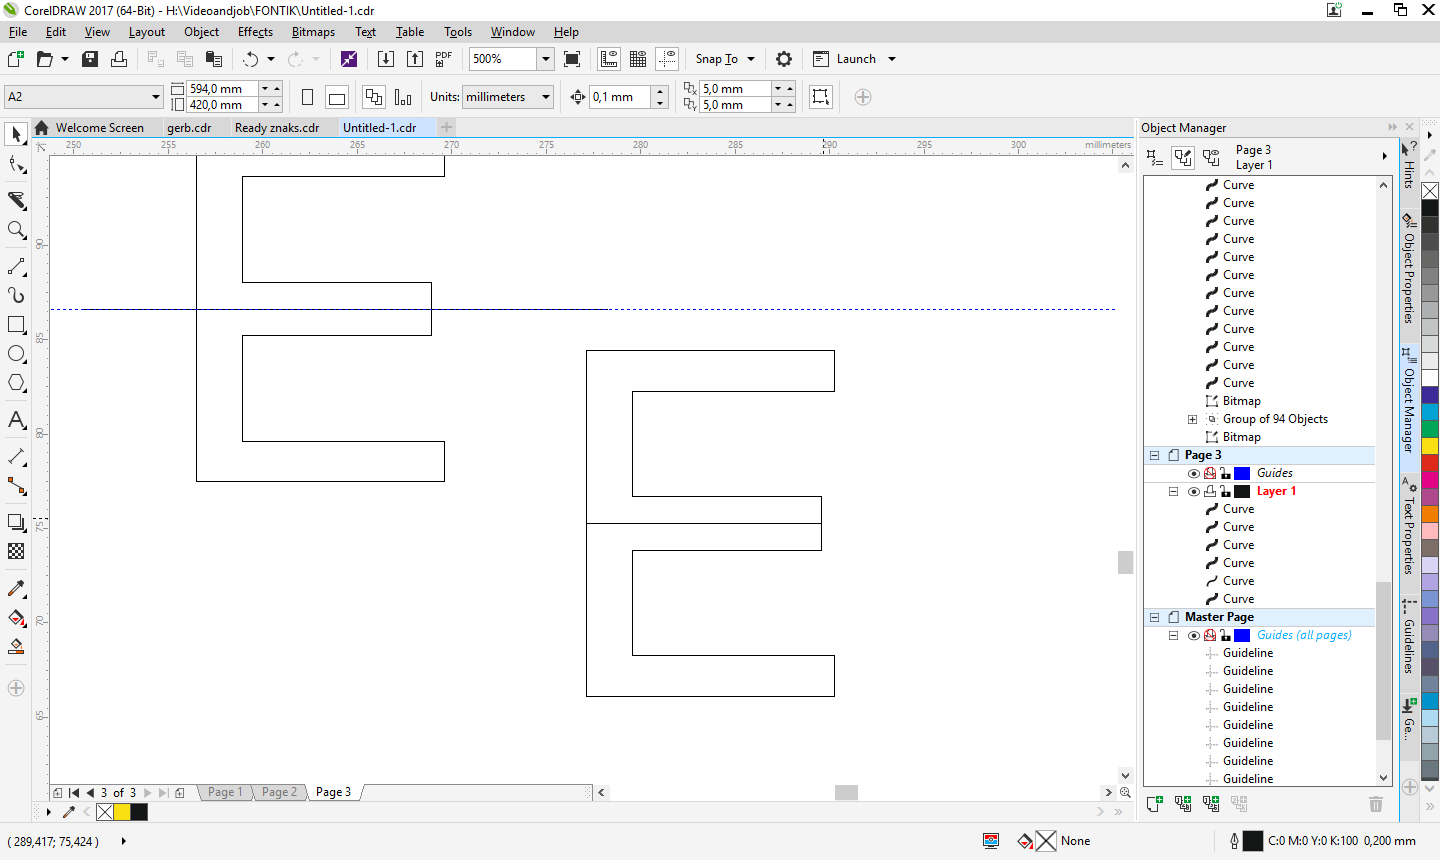This screenshot has width=1440, height=860.
Task: Select the Drop Shadow tool
Action: click(16, 522)
